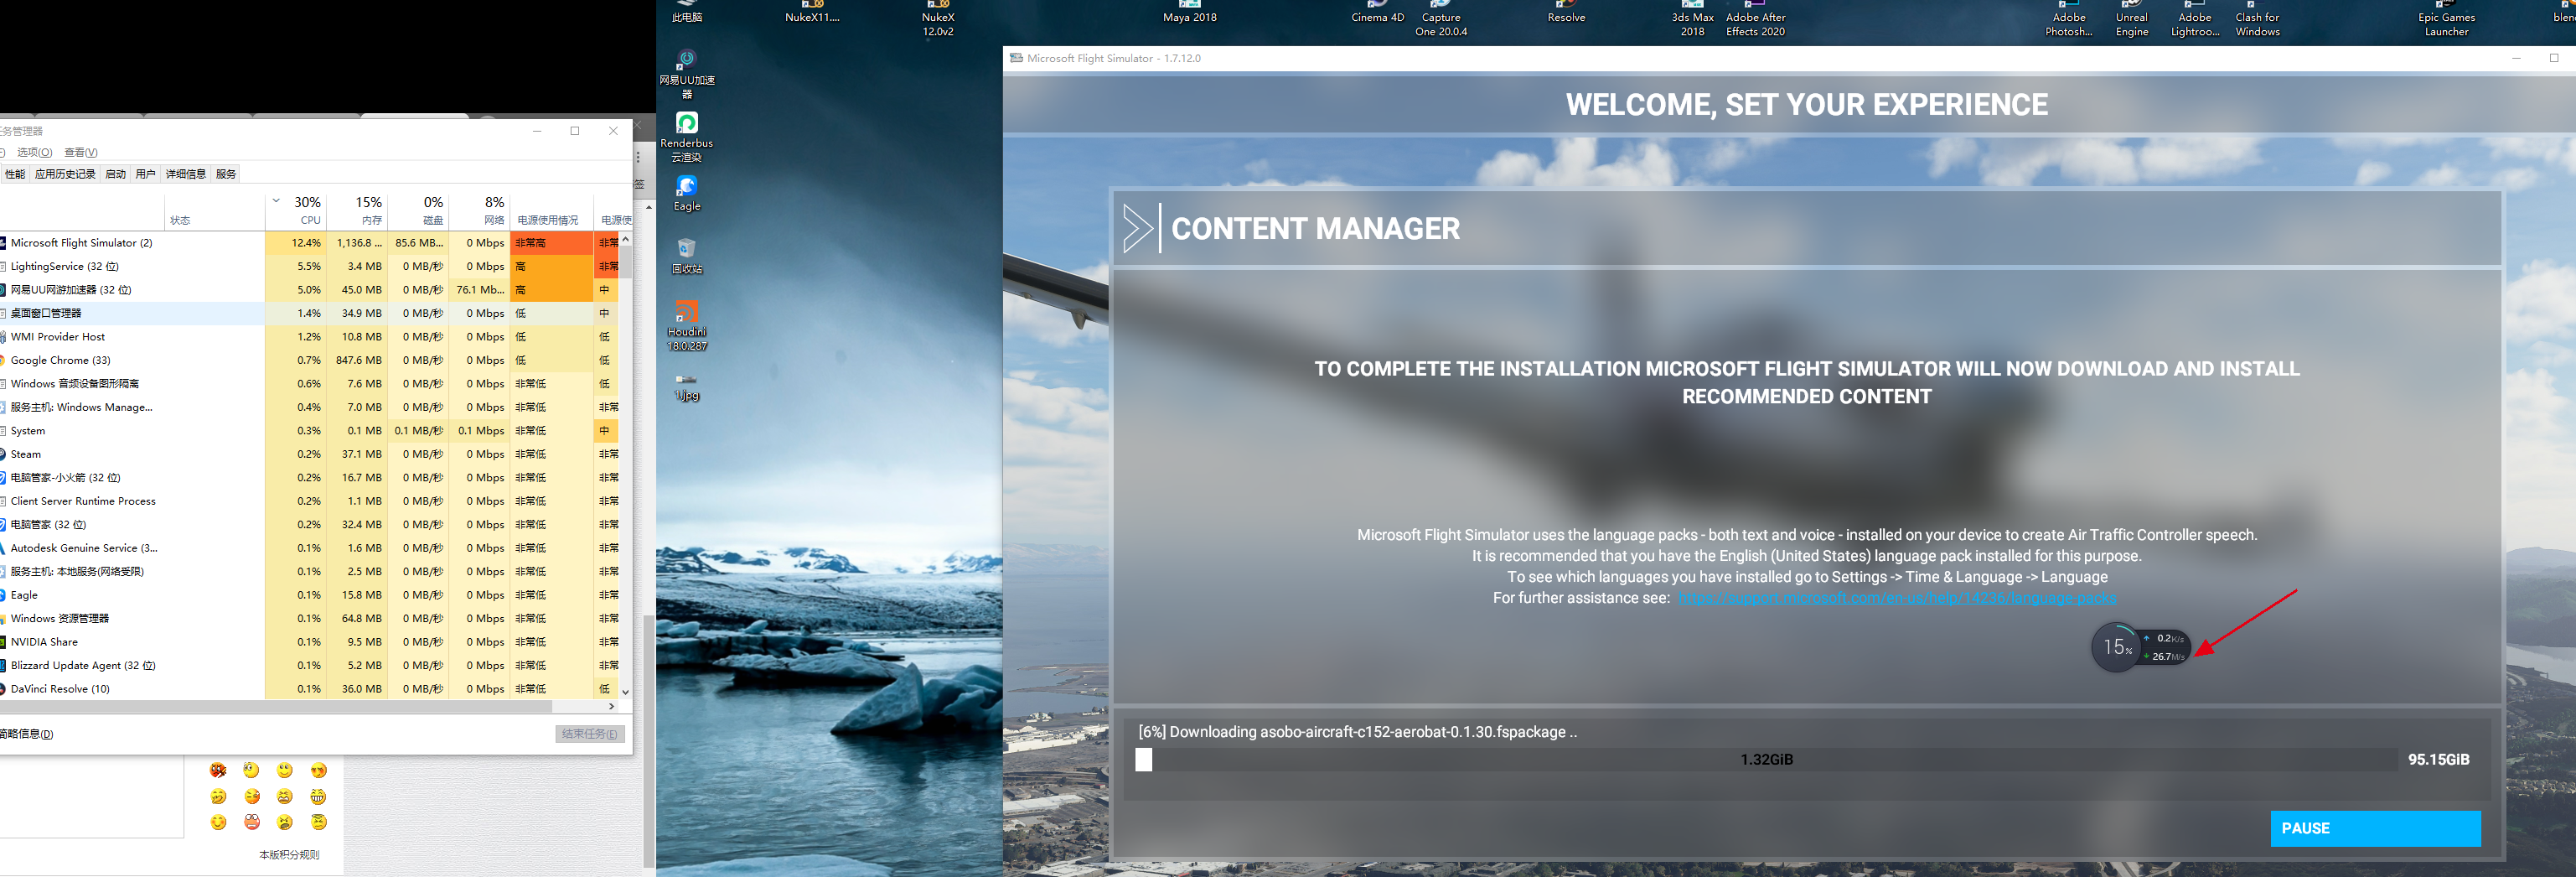Switch to the 性能 (Performance) tab
This screenshot has width=2576, height=877.
pos(15,174)
